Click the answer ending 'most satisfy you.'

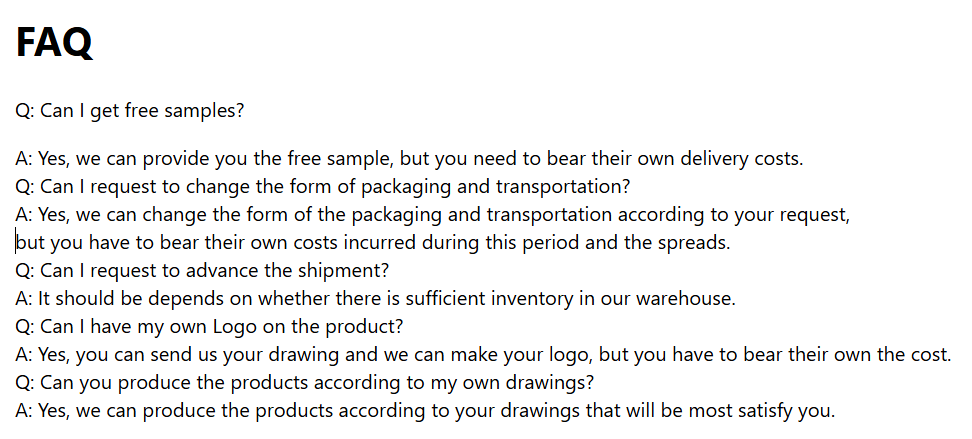[425, 410]
